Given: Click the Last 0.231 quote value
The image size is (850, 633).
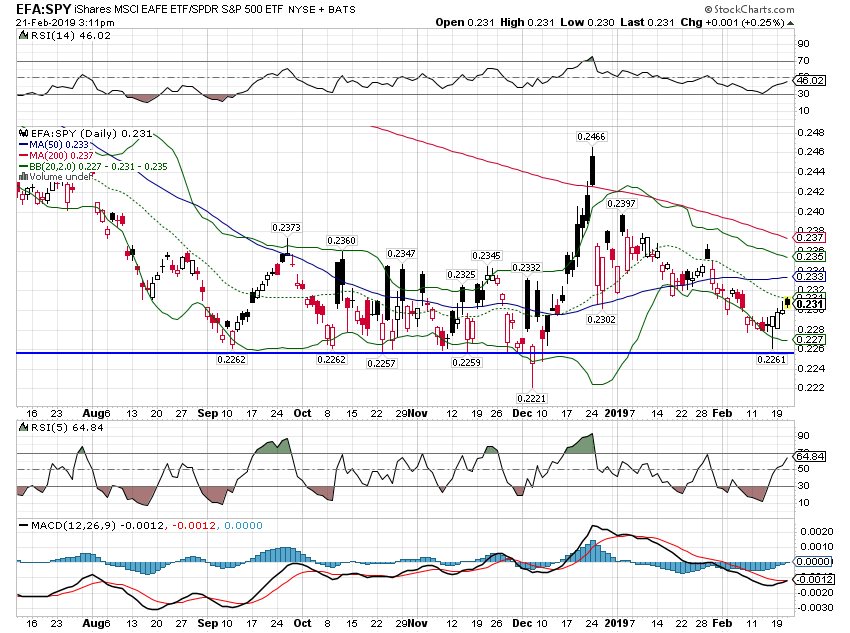Looking at the screenshot, I should click(647, 23).
